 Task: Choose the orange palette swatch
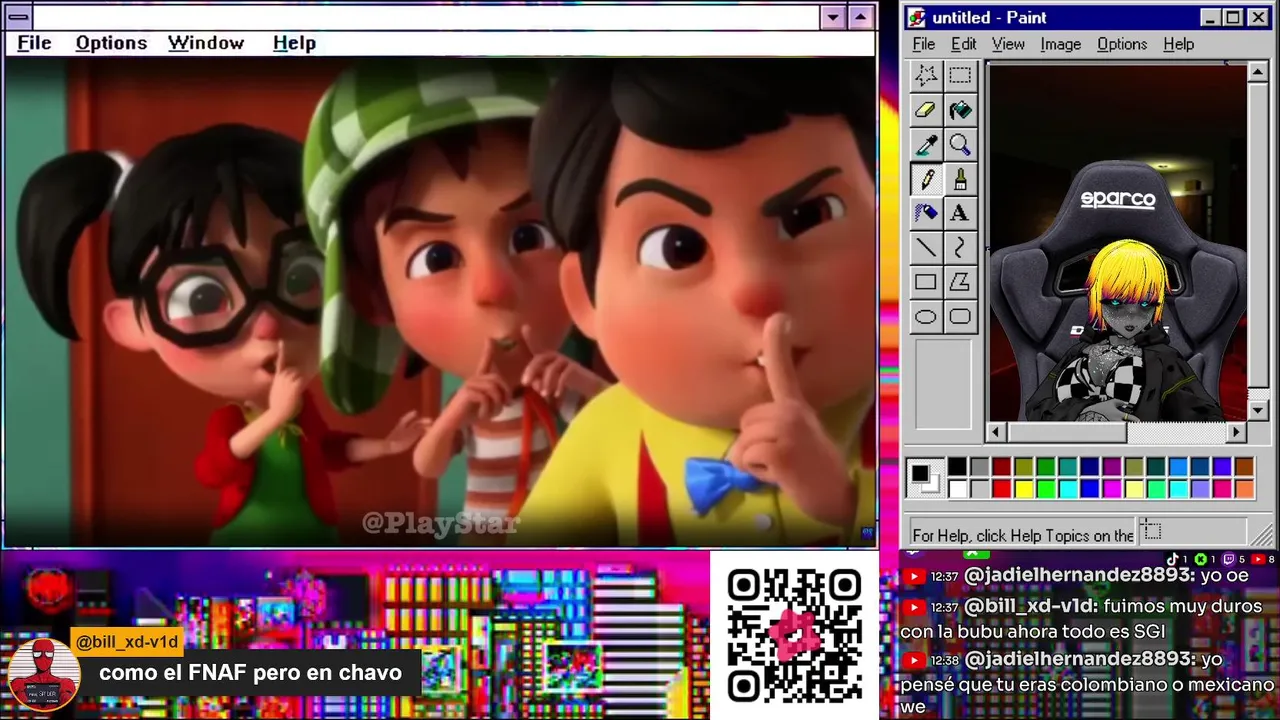1244,489
